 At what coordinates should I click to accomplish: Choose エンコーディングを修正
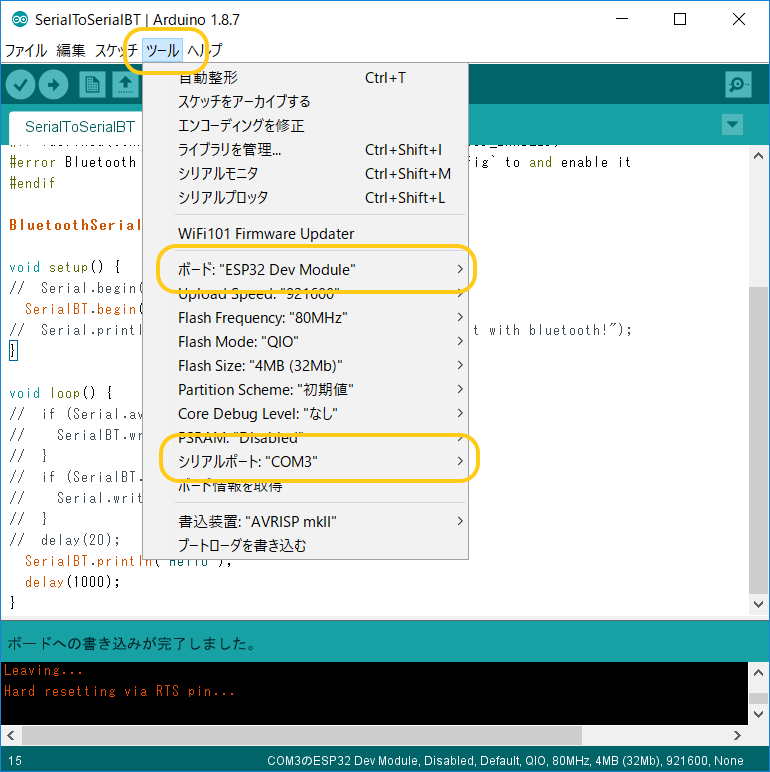pyautogui.click(x=305, y=126)
